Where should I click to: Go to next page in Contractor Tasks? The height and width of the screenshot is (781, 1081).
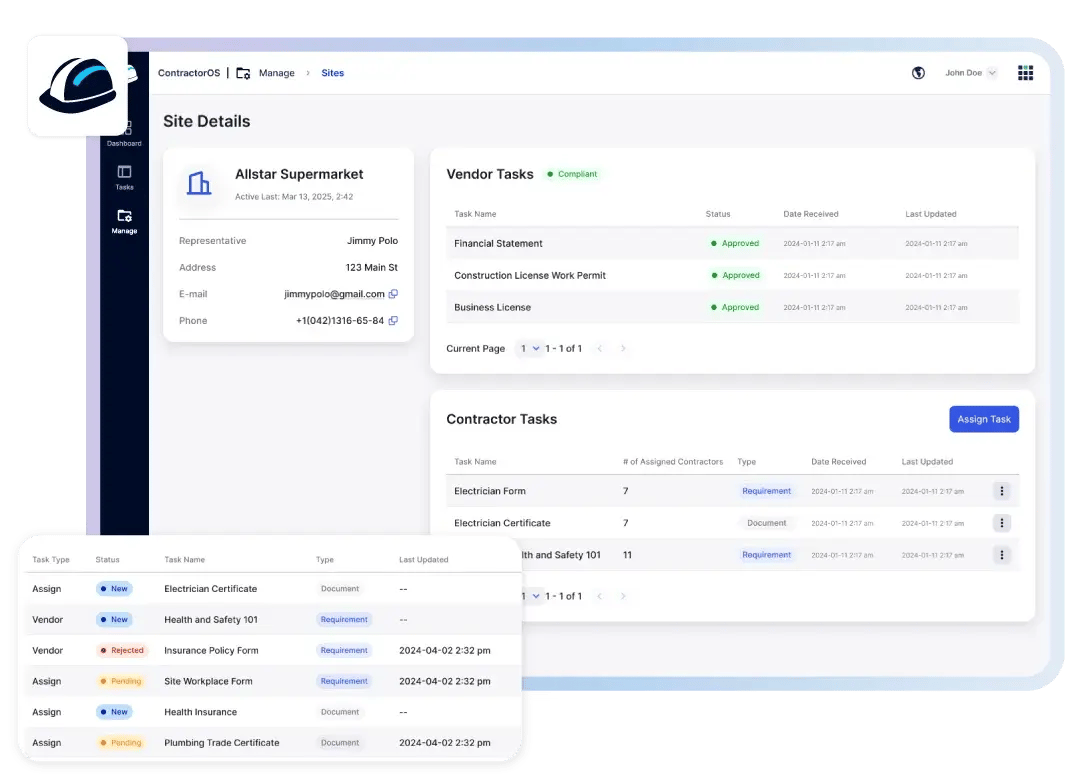623,596
